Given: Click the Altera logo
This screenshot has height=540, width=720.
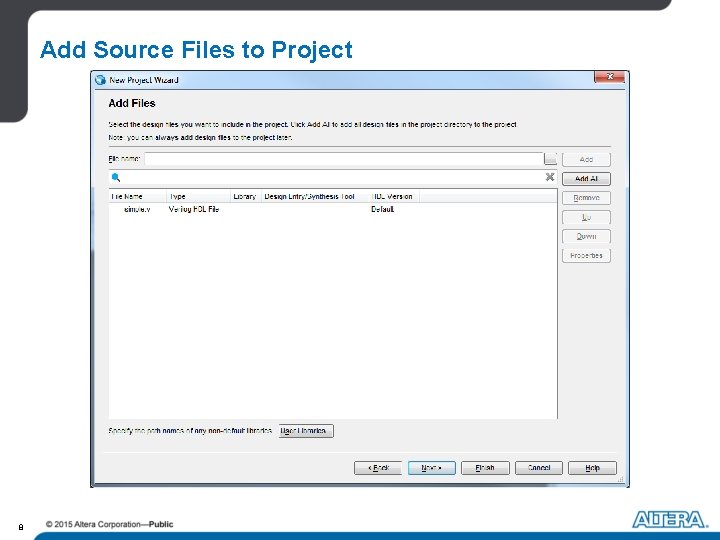Looking at the screenshot, I should click(670, 520).
